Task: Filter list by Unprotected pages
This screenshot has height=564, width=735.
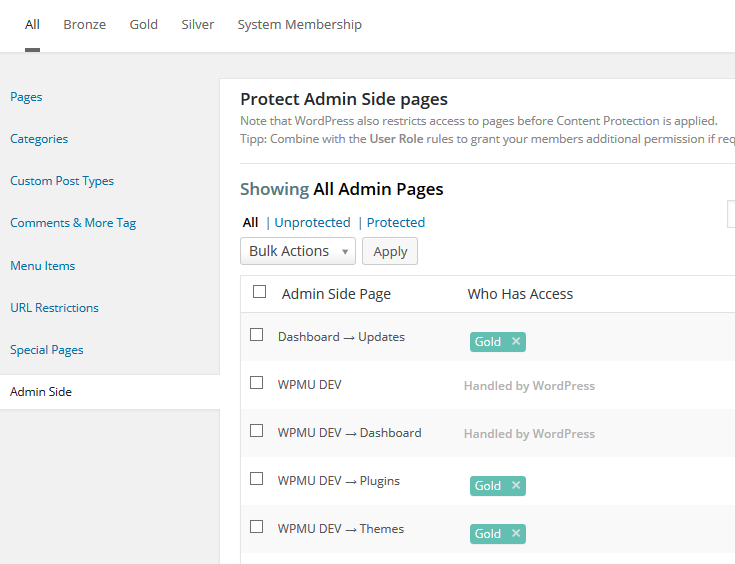Action: tap(312, 223)
